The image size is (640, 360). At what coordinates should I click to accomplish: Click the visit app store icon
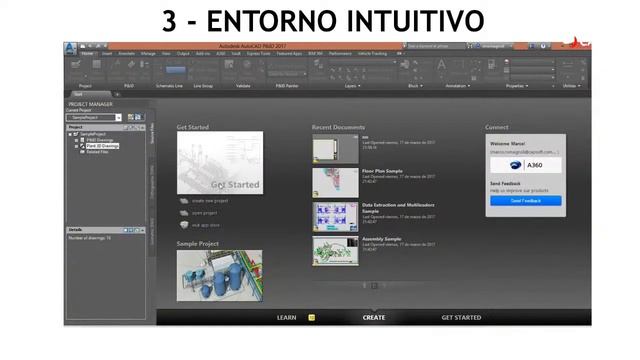point(184,225)
